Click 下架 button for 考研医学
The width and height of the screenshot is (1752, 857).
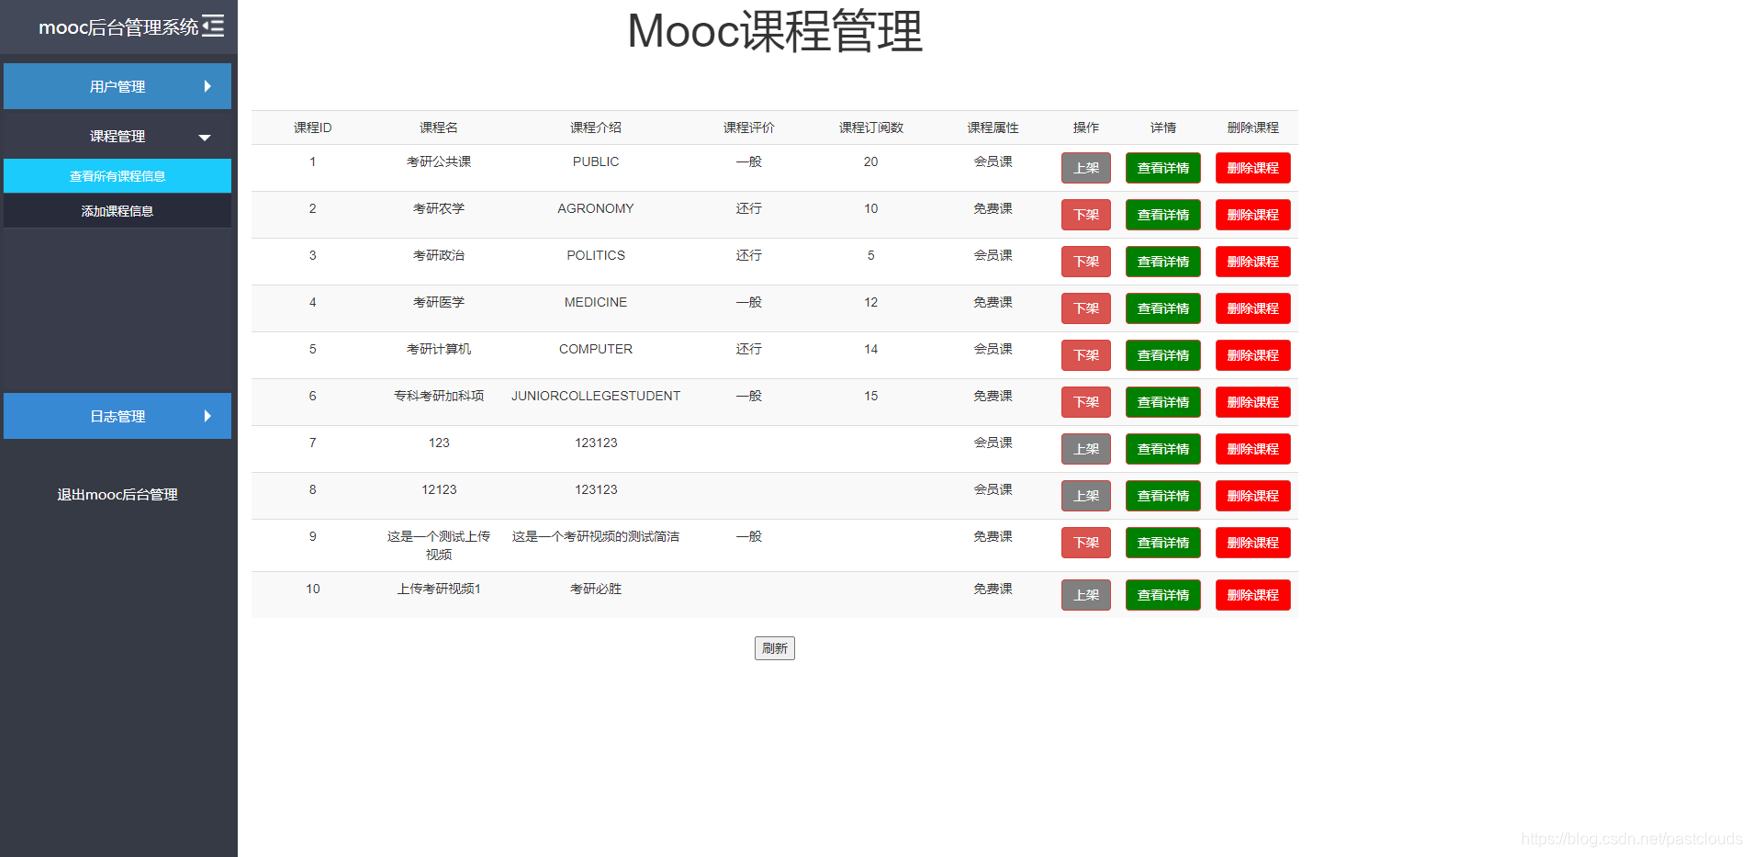point(1086,309)
